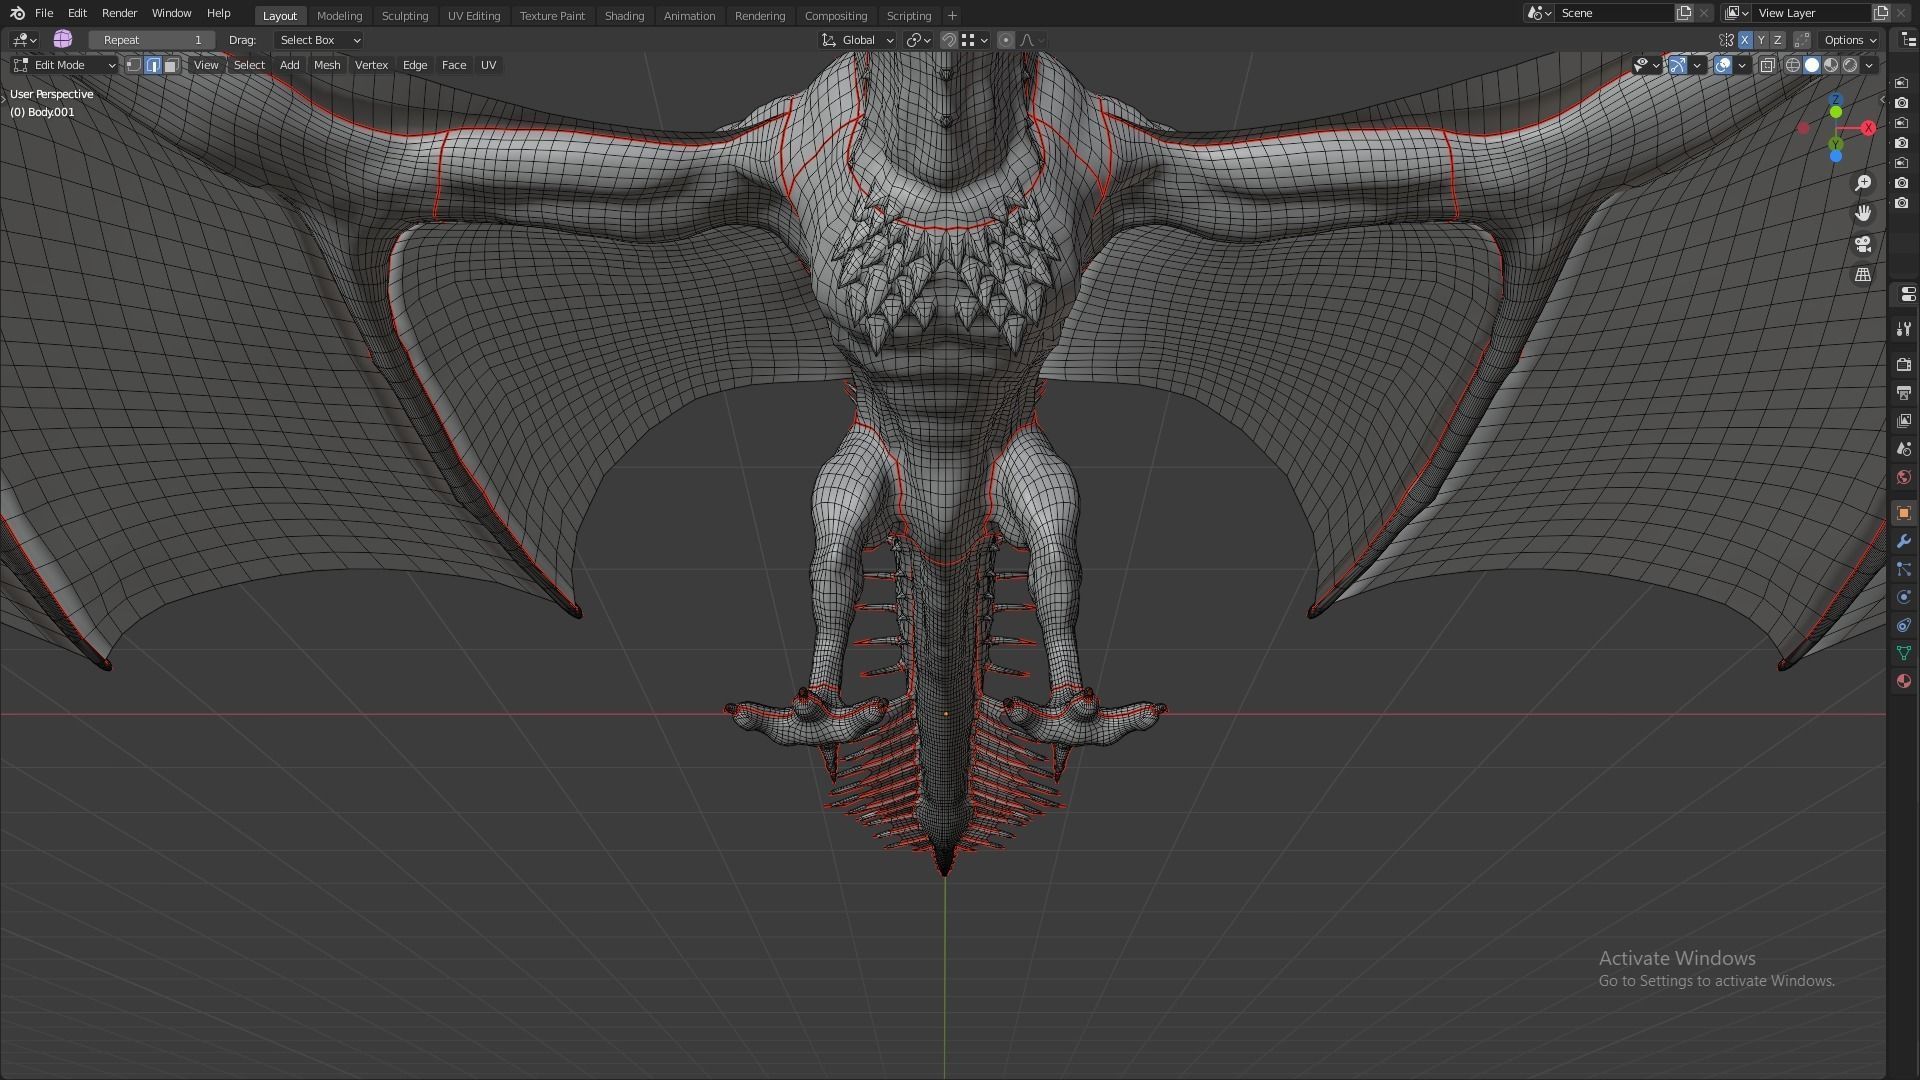Switch perspective/orthographic with grid gizmo
The height and width of the screenshot is (1080, 1920).
(x=1863, y=274)
